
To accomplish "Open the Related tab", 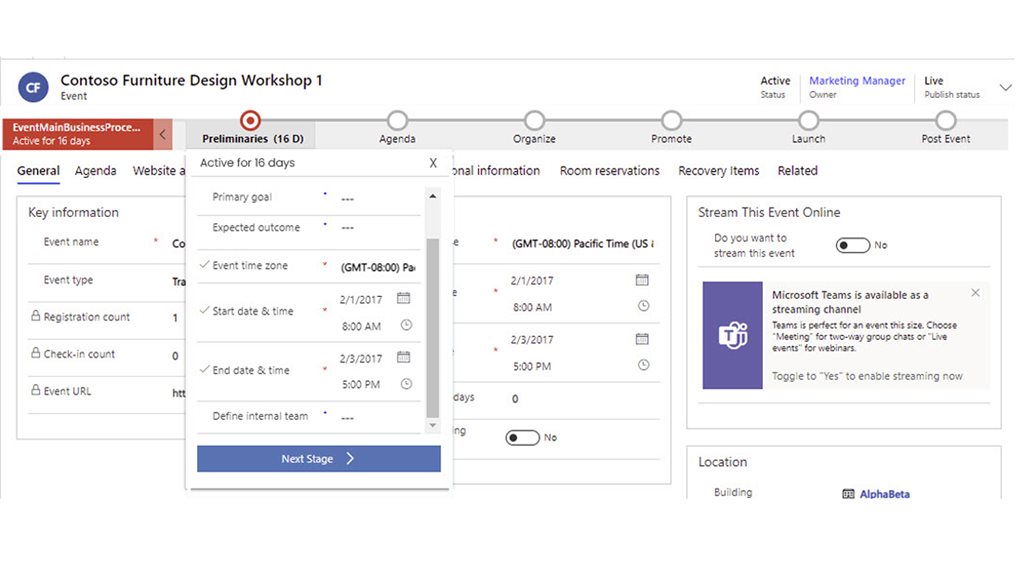I will tap(797, 171).
